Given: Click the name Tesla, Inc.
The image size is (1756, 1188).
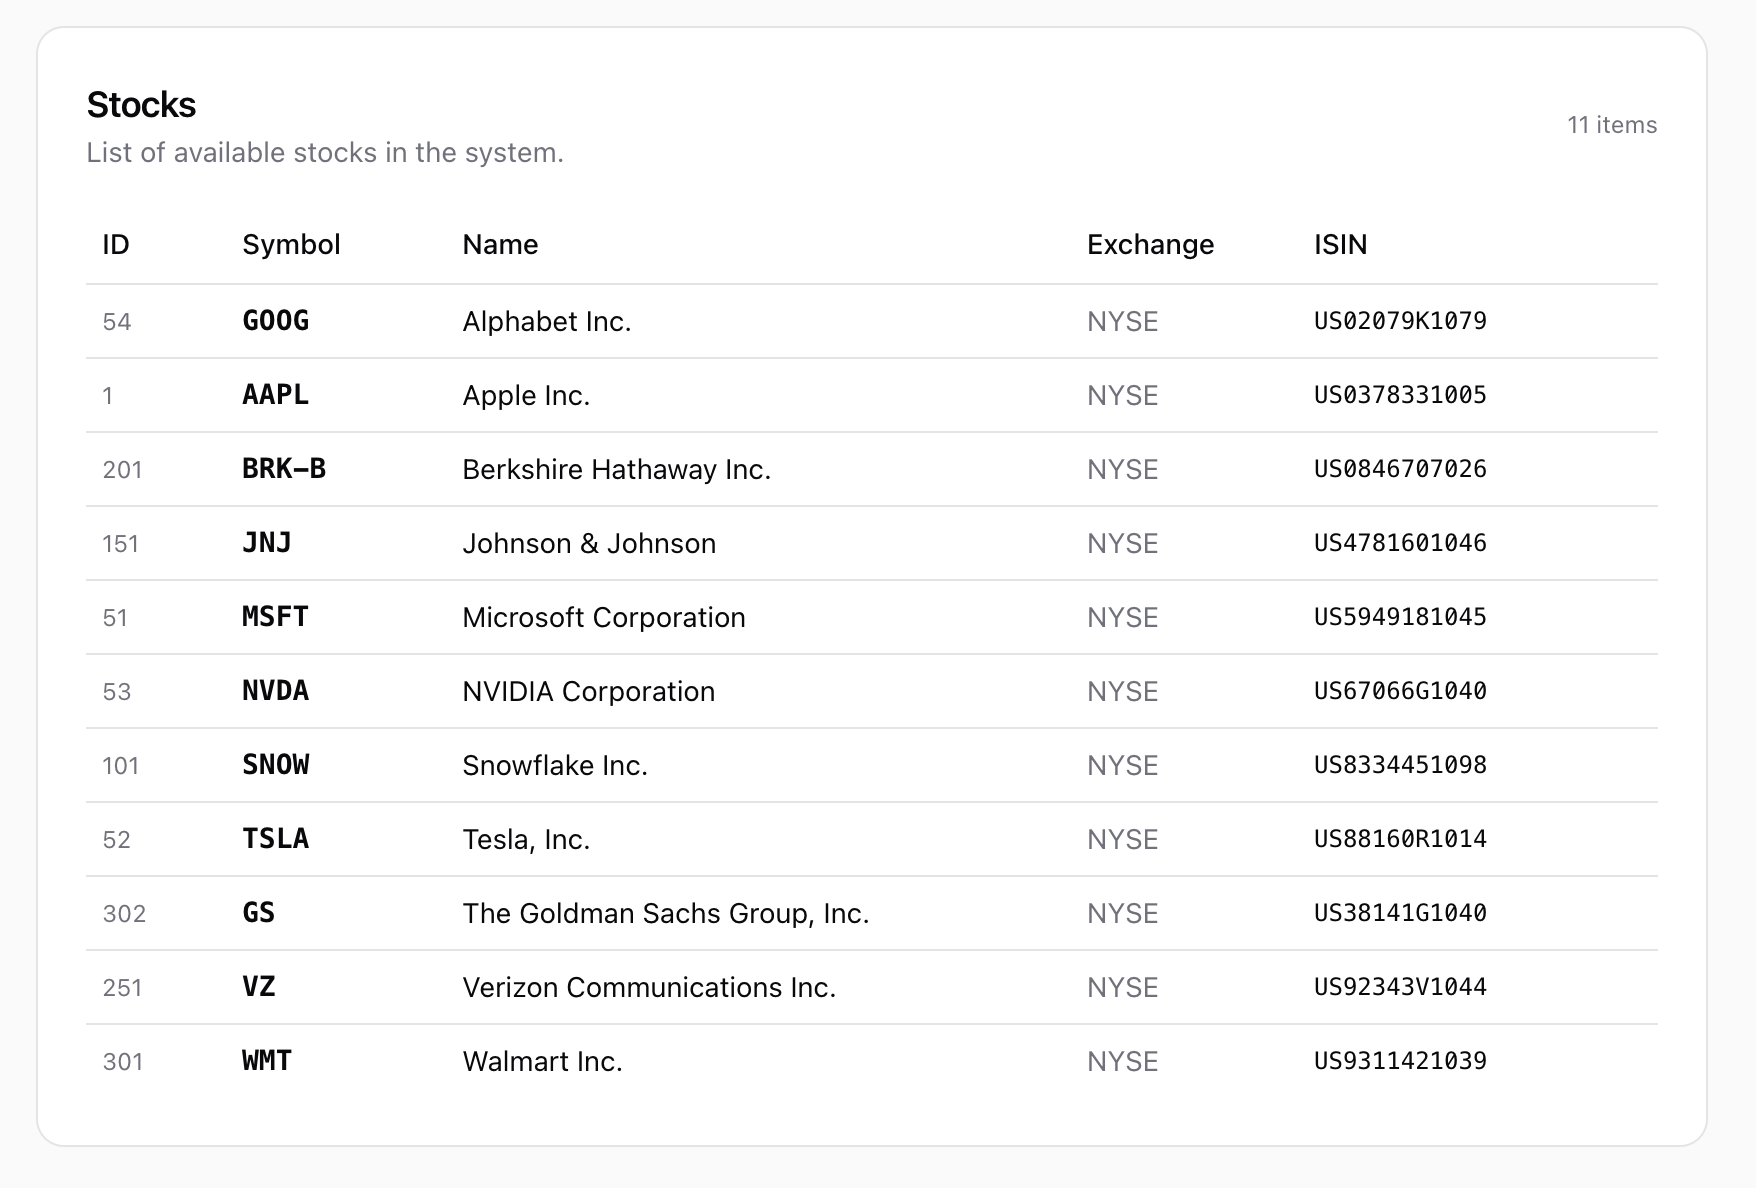Looking at the screenshot, I should pos(526,839).
